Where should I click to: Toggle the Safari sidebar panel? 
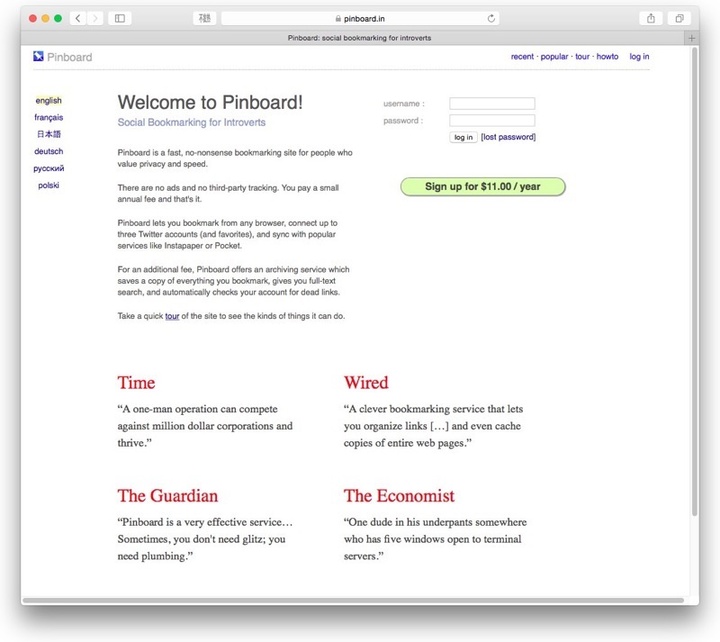coord(120,18)
